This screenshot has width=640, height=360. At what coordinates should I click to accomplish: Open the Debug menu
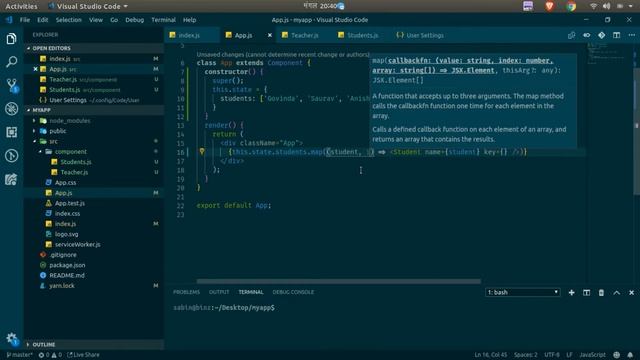[x=134, y=20]
